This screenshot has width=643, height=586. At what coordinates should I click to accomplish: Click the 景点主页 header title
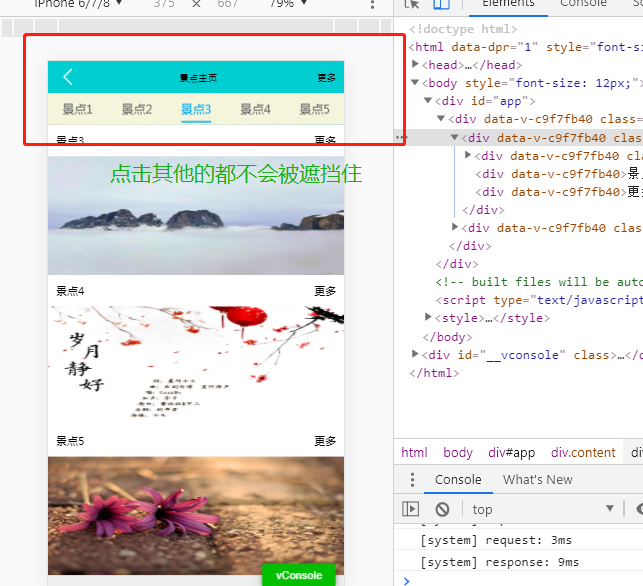tap(198, 78)
